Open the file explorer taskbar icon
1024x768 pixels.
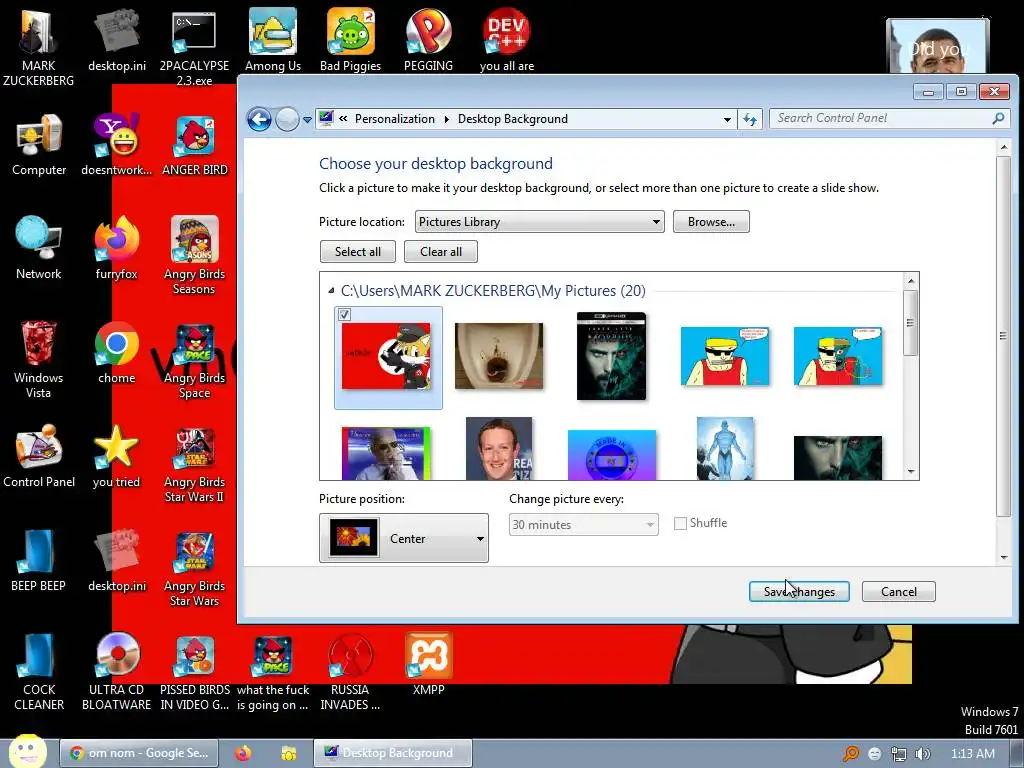coord(289,754)
